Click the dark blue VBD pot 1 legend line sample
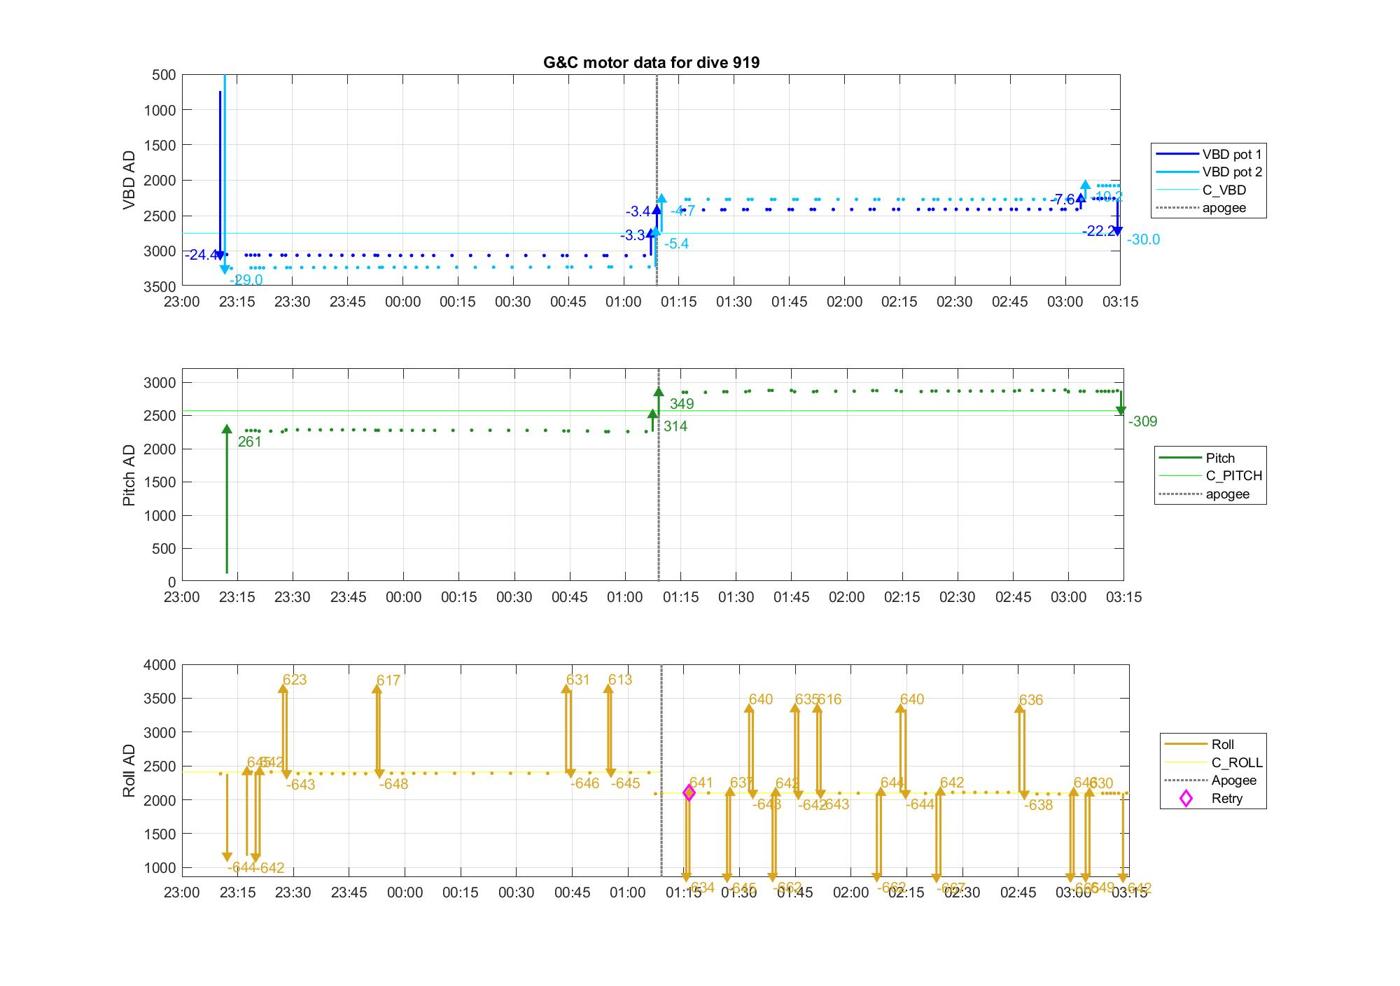This screenshot has height=986, width=1400. click(1177, 154)
